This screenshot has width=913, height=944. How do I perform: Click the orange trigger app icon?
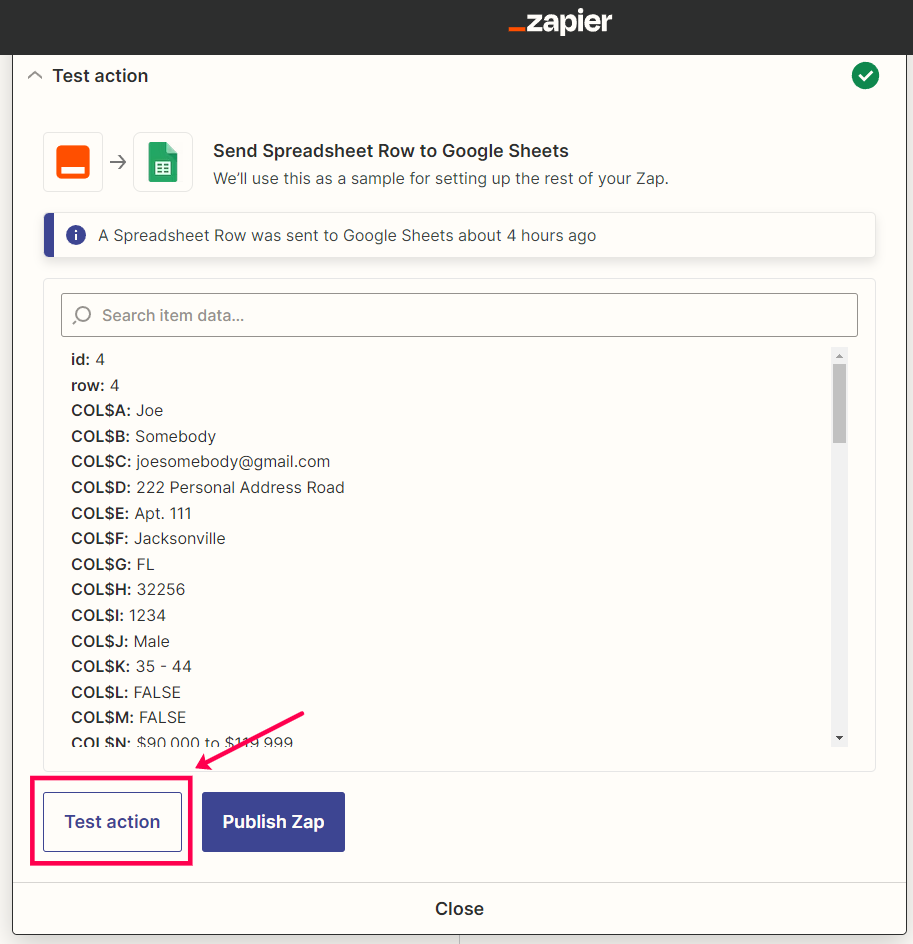tap(73, 162)
